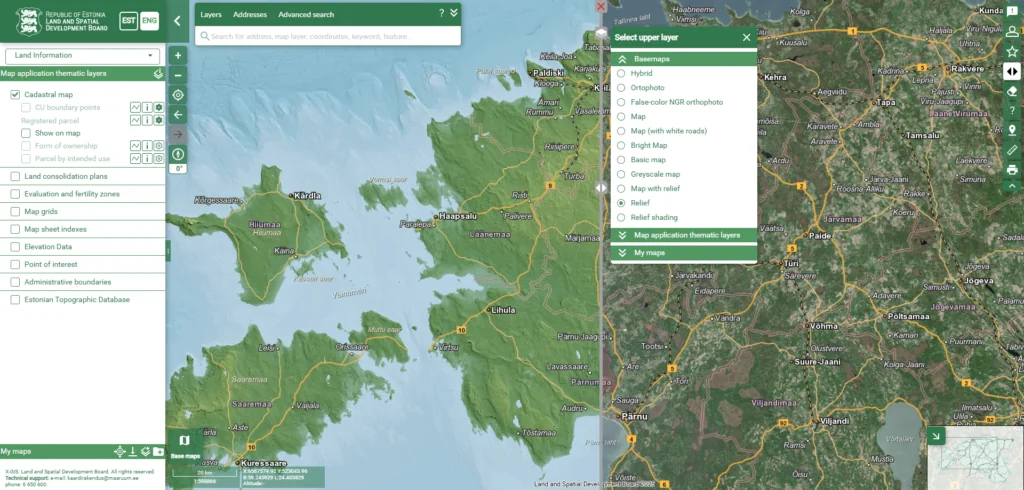Image resolution: width=1024 pixels, height=490 pixels.
Task: Open the Advanced search tab
Action: pos(306,15)
